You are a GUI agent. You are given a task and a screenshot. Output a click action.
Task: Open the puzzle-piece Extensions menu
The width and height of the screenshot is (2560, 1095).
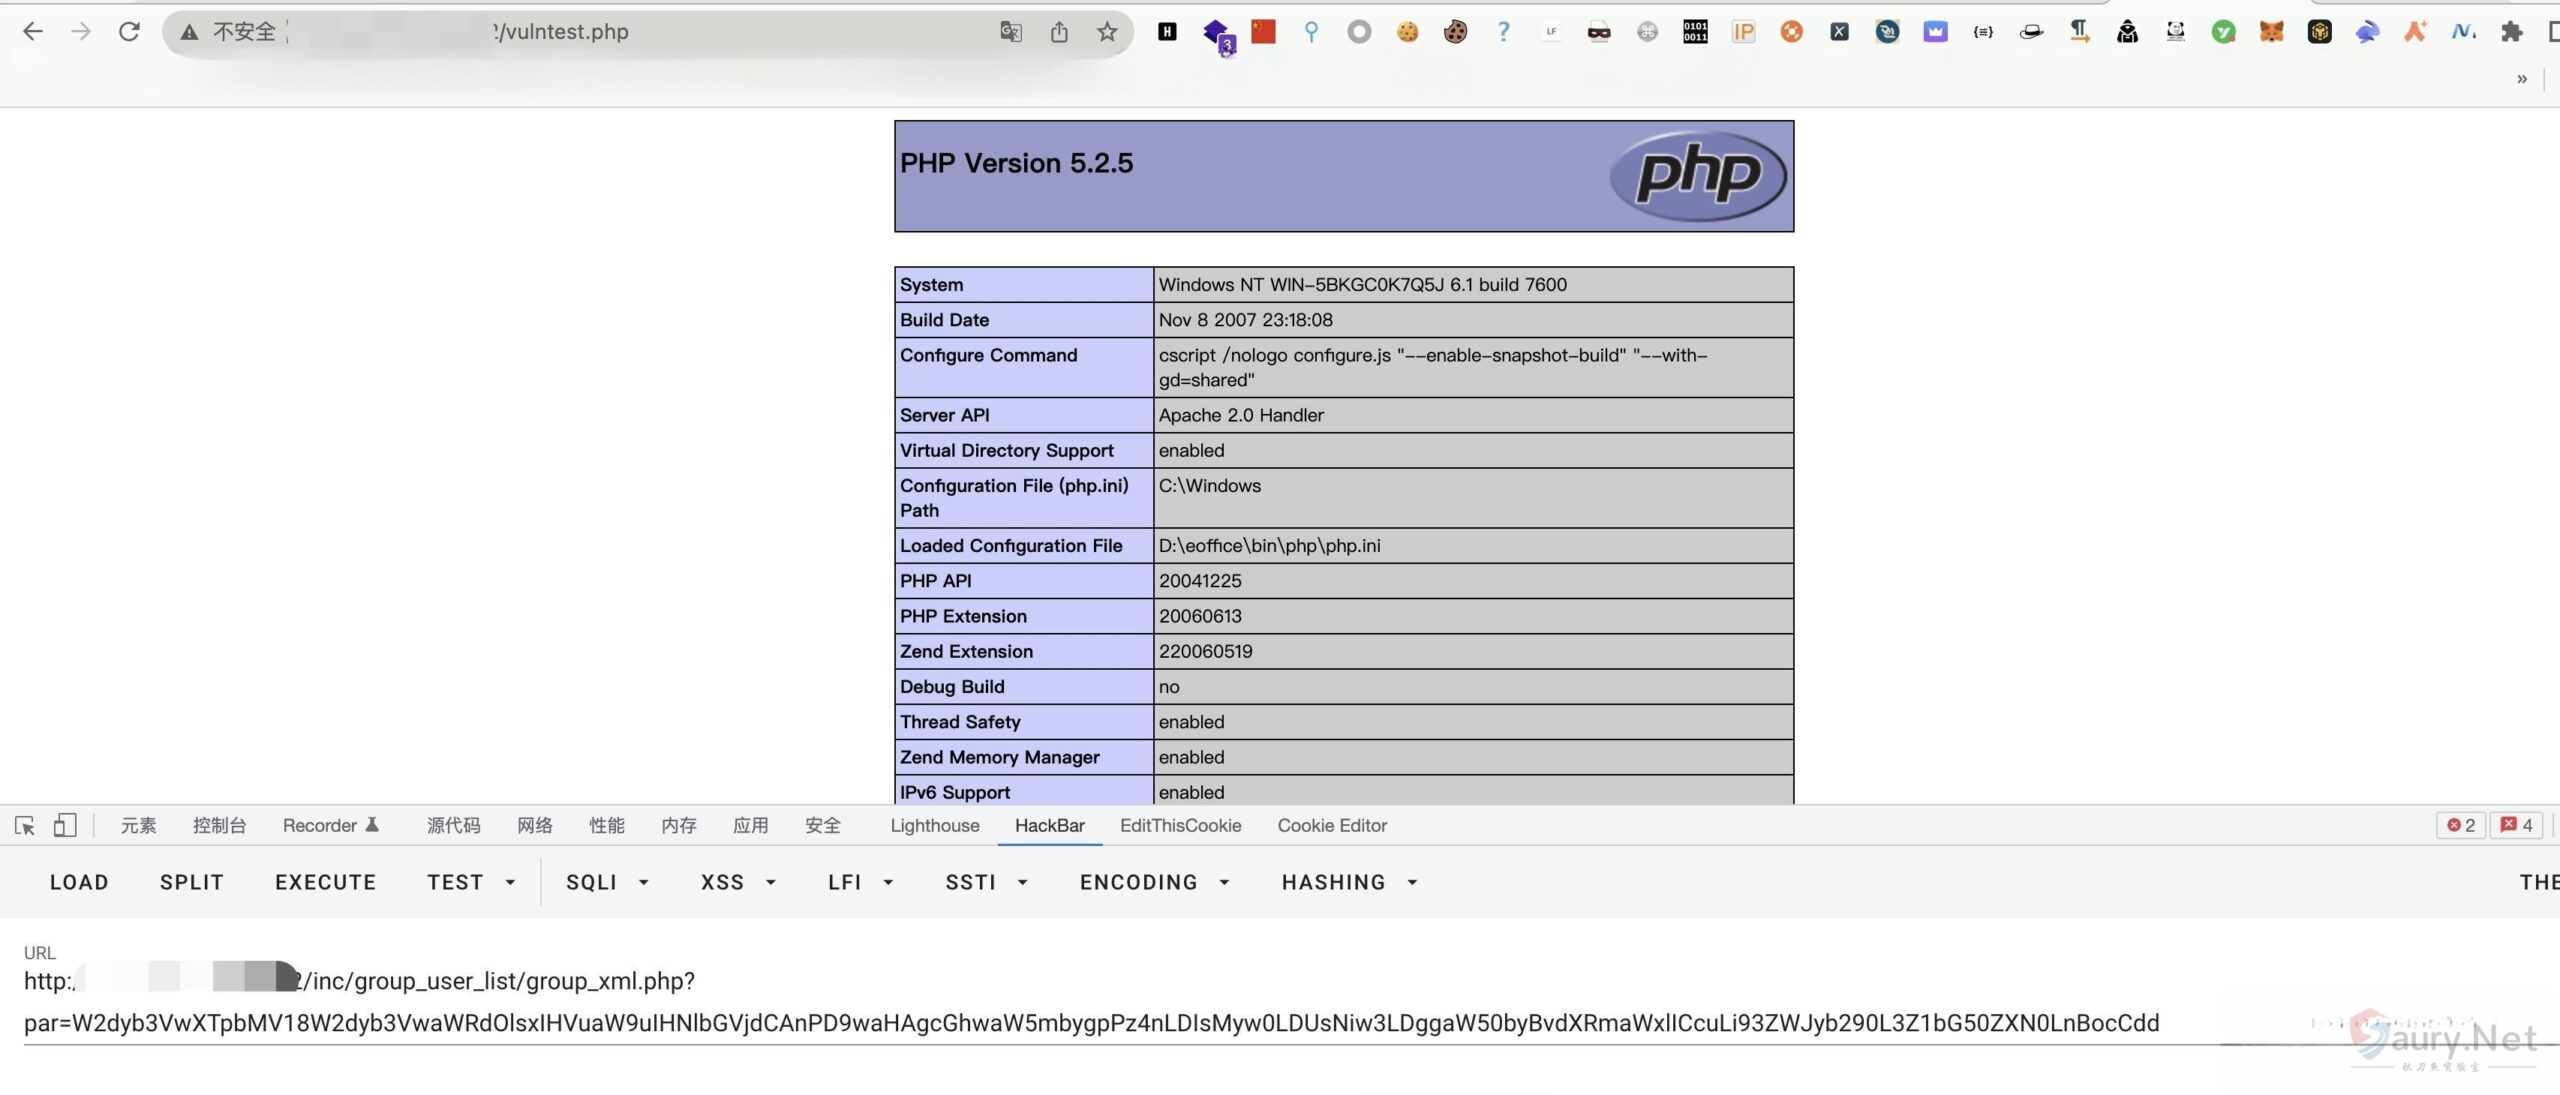[2511, 32]
